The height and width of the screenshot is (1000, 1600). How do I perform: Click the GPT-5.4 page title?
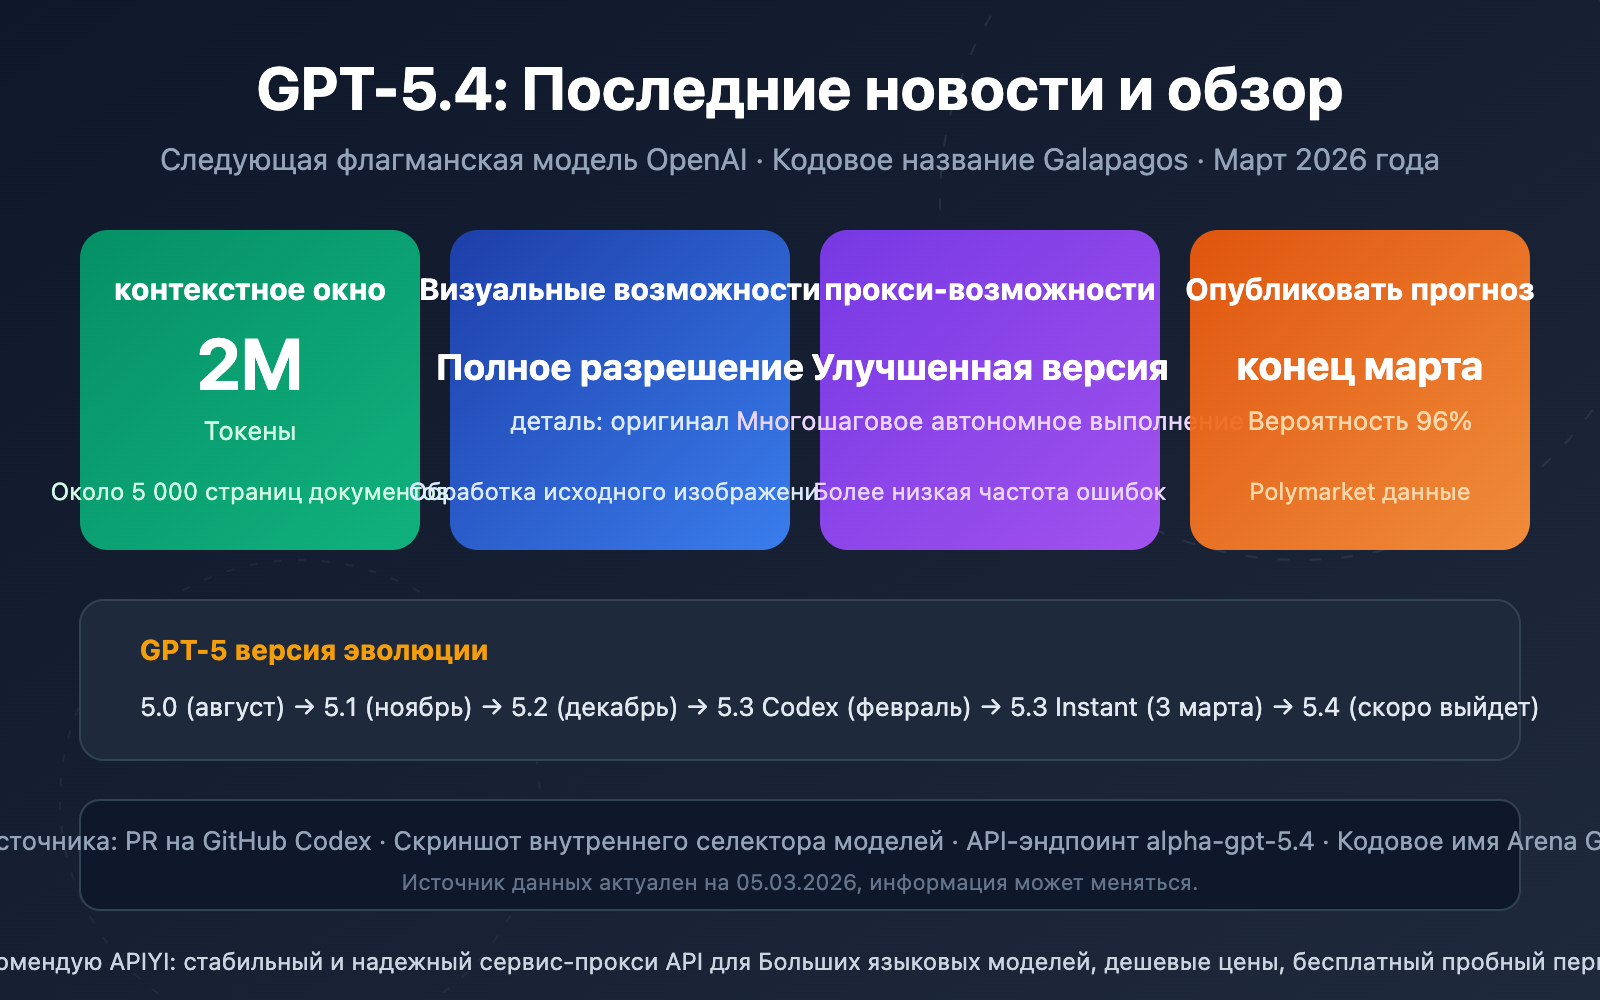[x=800, y=90]
